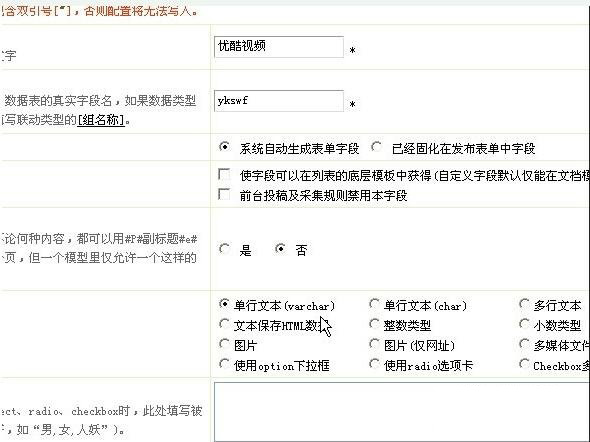The height and width of the screenshot is (442, 590).
Task: Select 文本保存HTML数据 data type
Action: 224,324
